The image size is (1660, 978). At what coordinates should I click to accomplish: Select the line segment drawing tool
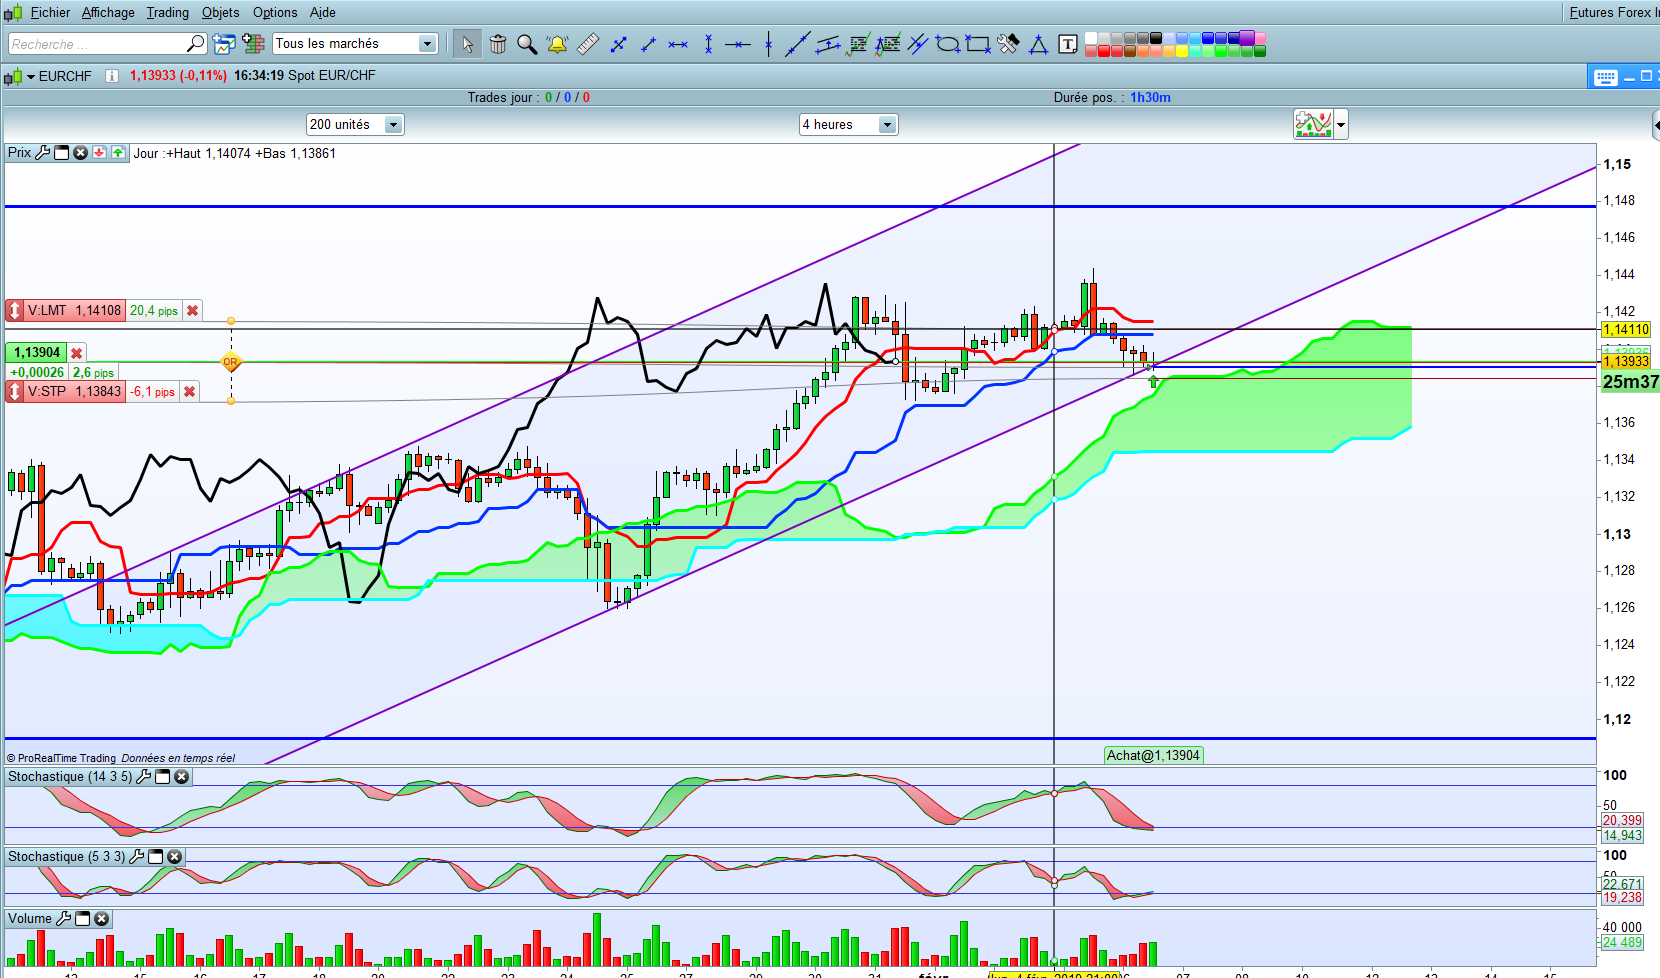tap(618, 44)
